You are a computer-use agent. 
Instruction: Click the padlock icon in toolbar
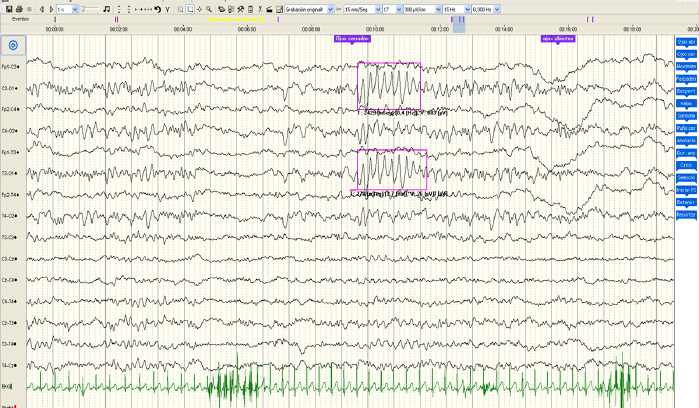coord(267,9)
